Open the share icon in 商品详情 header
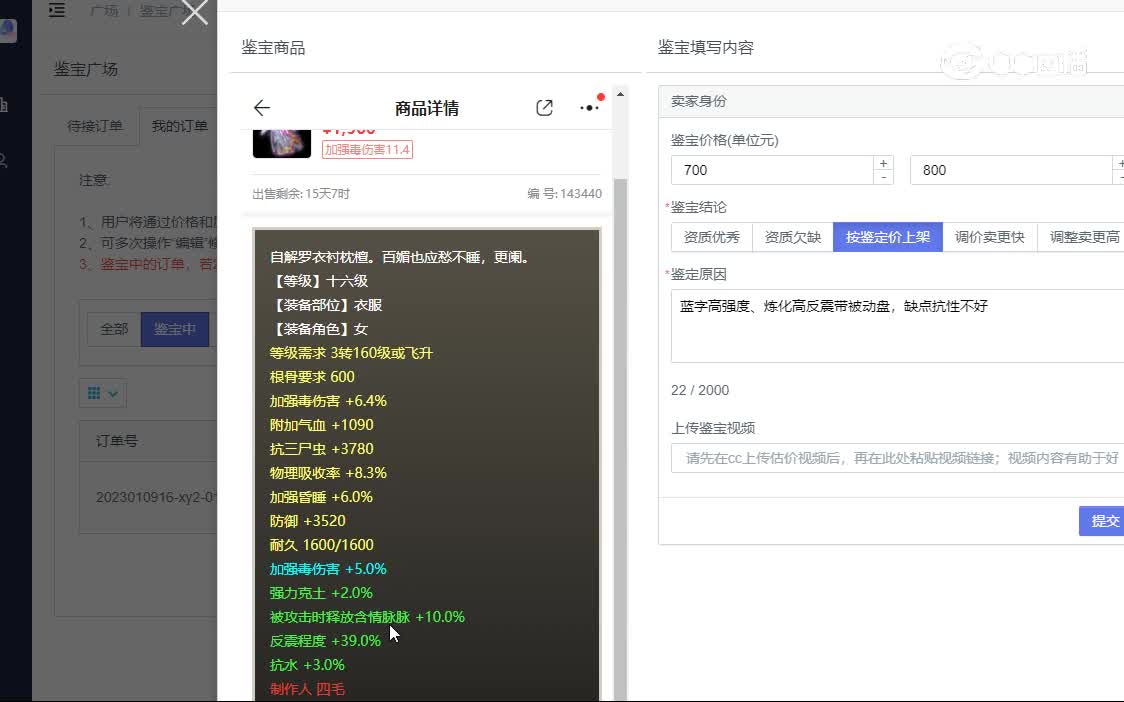The height and width of the screenshot is (702, 1124). point(544,108)
